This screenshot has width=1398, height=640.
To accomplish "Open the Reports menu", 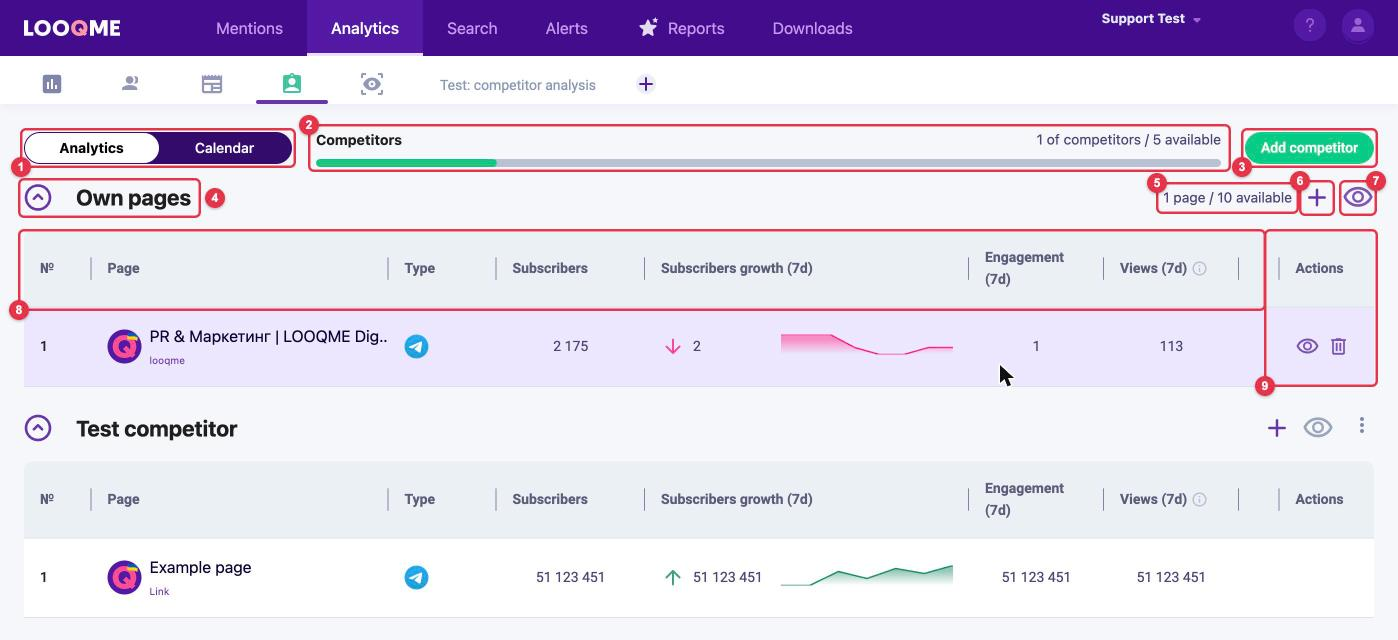I will [681, 28].
